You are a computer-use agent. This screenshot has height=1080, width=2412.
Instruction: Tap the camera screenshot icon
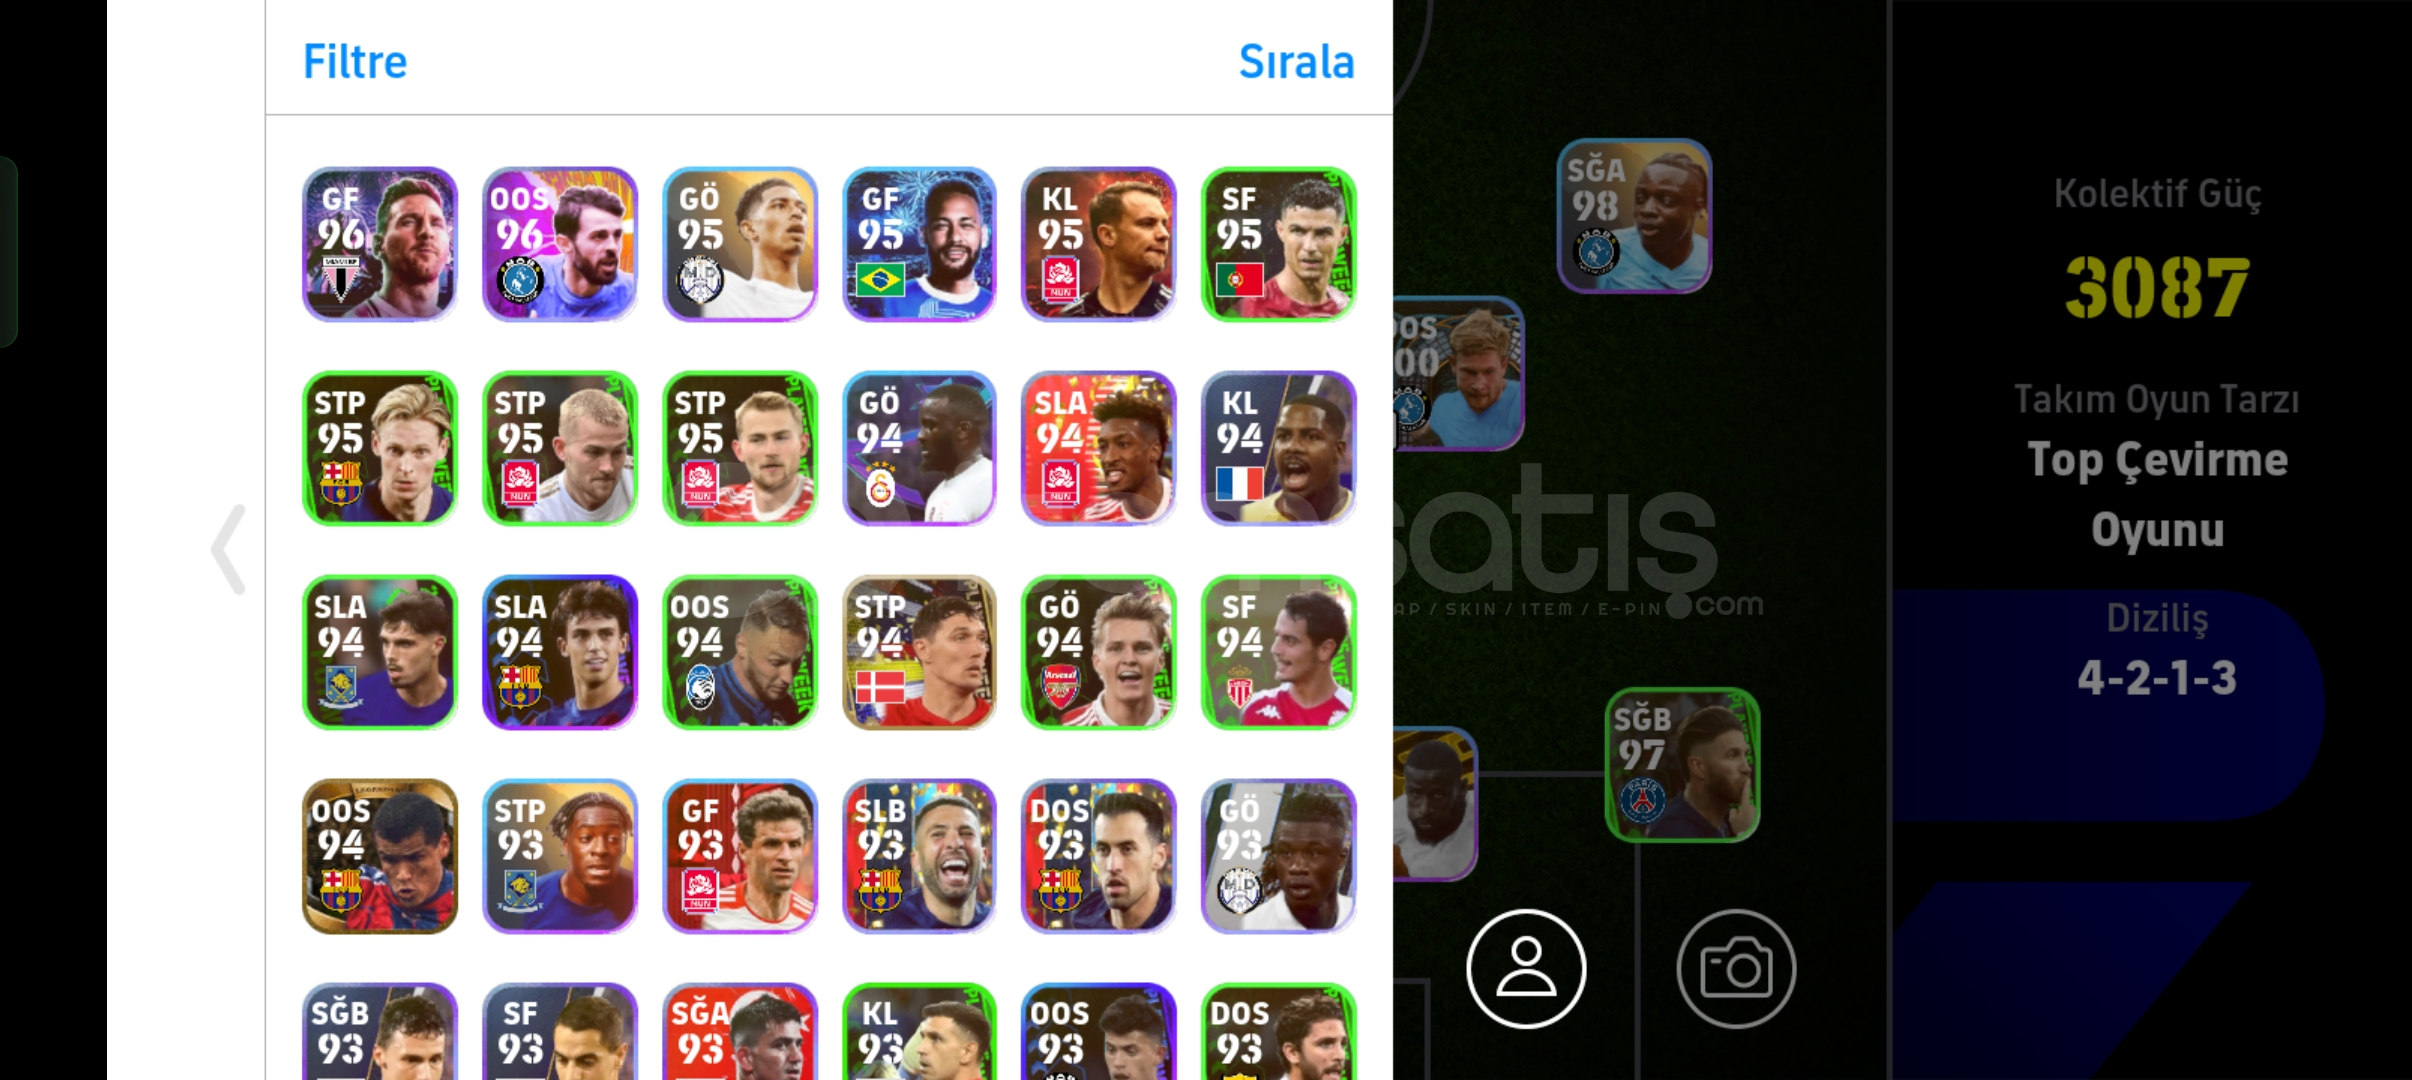[x=1736, y=968]
